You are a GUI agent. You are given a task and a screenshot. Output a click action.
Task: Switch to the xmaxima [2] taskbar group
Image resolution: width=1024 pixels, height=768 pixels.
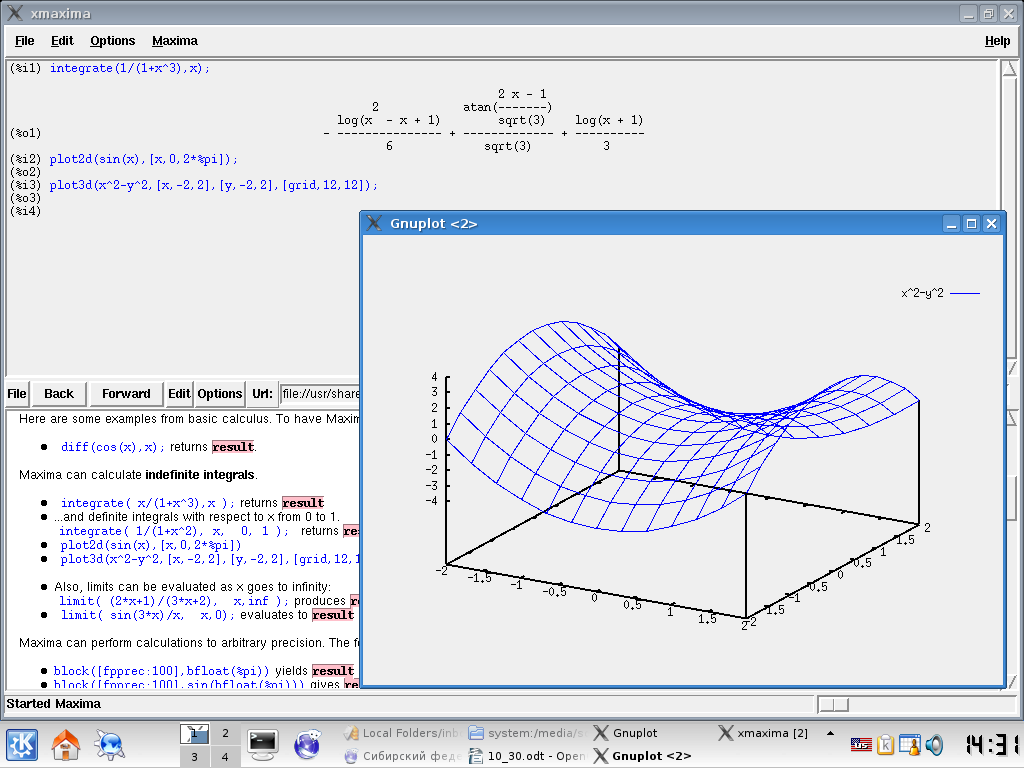pos(765,733)
